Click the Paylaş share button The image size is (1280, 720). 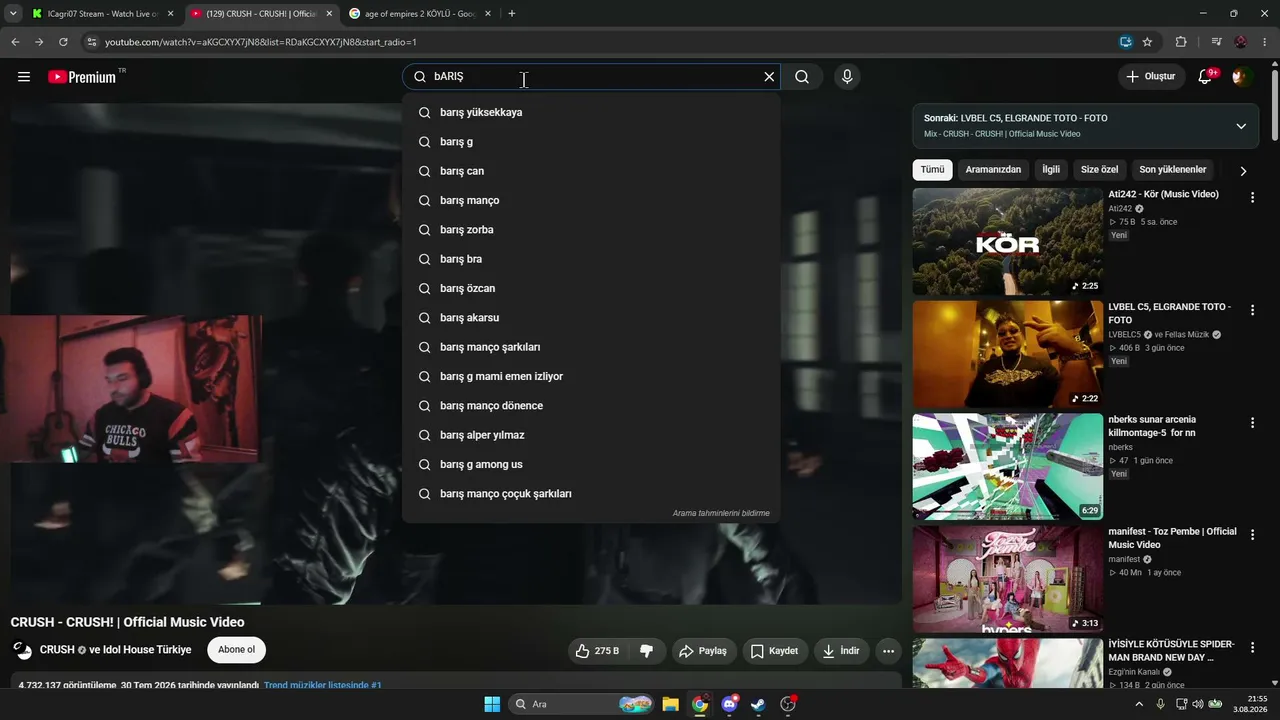(x=704, y=651)
